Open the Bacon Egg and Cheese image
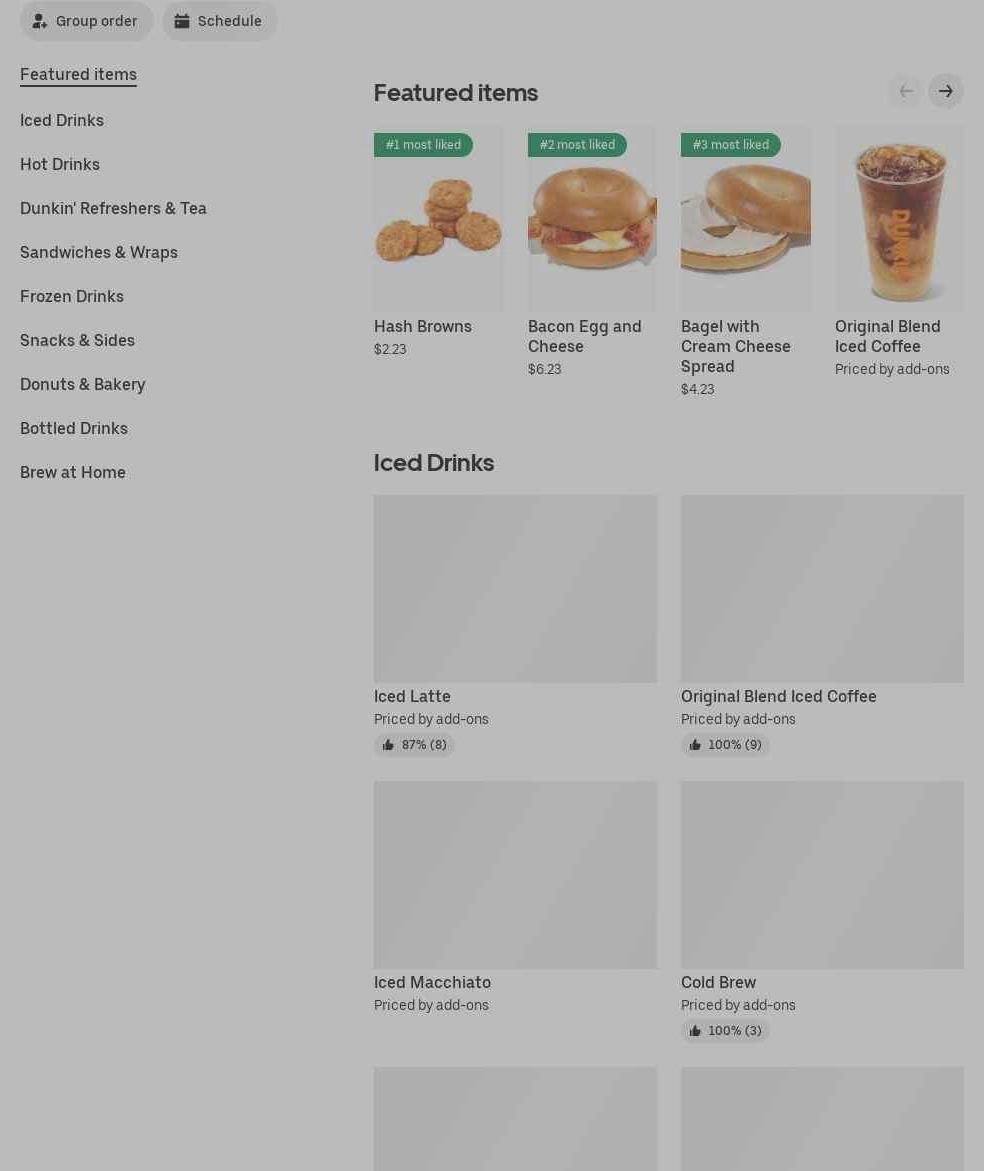 [592, 218]
